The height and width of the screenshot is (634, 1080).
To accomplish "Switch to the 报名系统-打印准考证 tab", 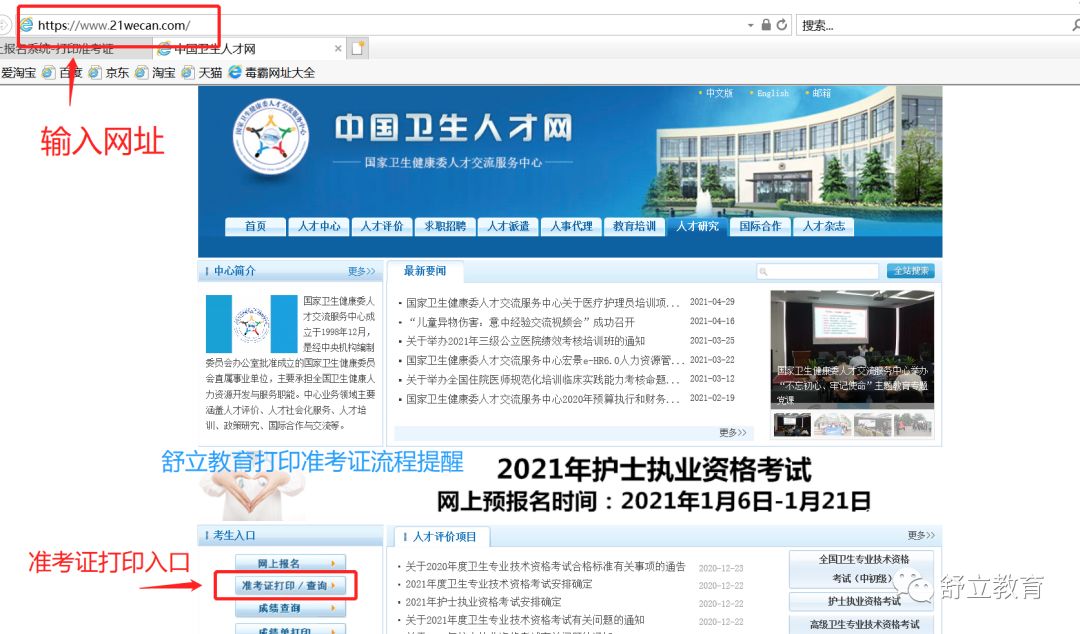I will pyautogui.click(x=76, y=48).
